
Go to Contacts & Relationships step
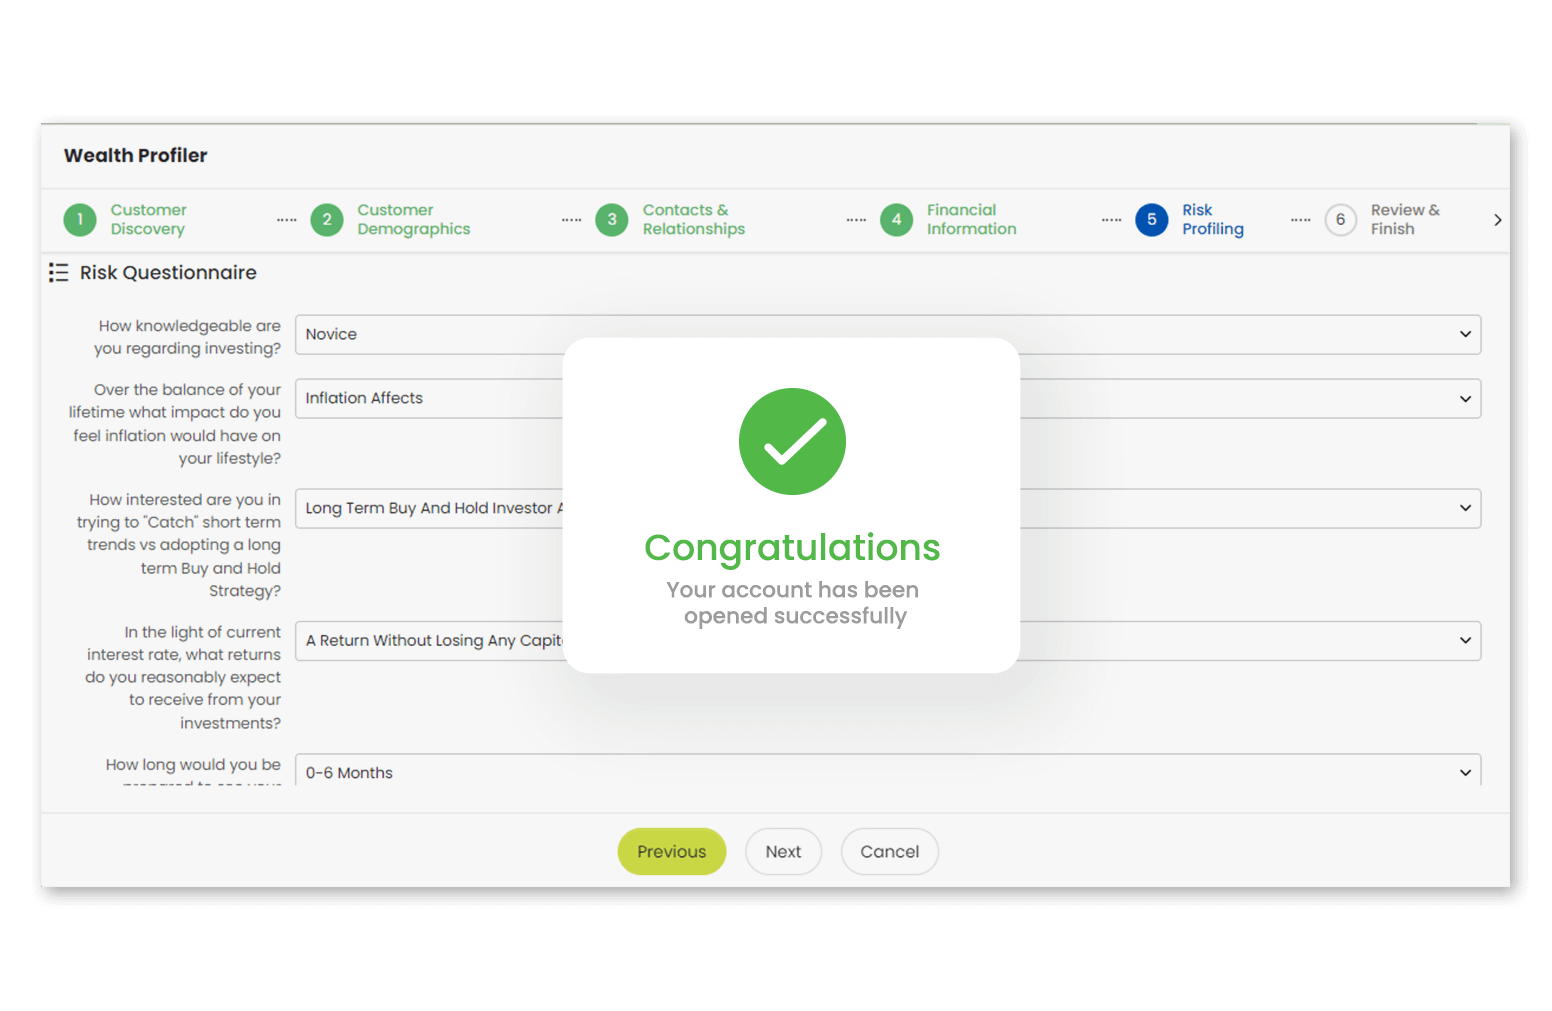[x=694, y=220]
